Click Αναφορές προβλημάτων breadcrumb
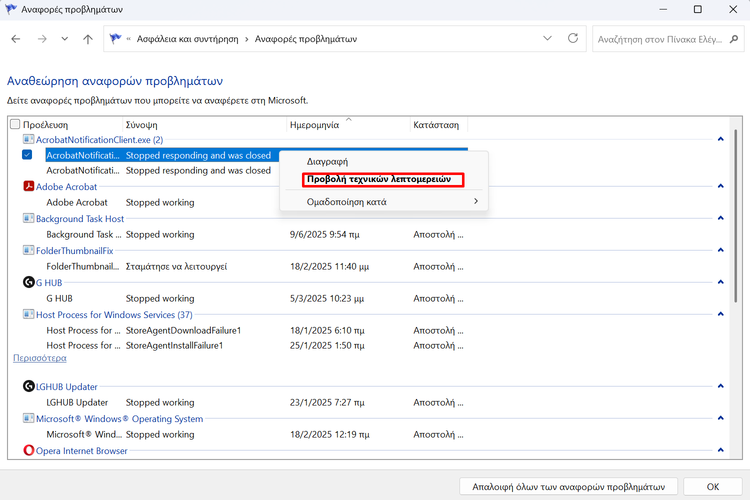This screenshot has height=500, width=750. pos(306,39)
